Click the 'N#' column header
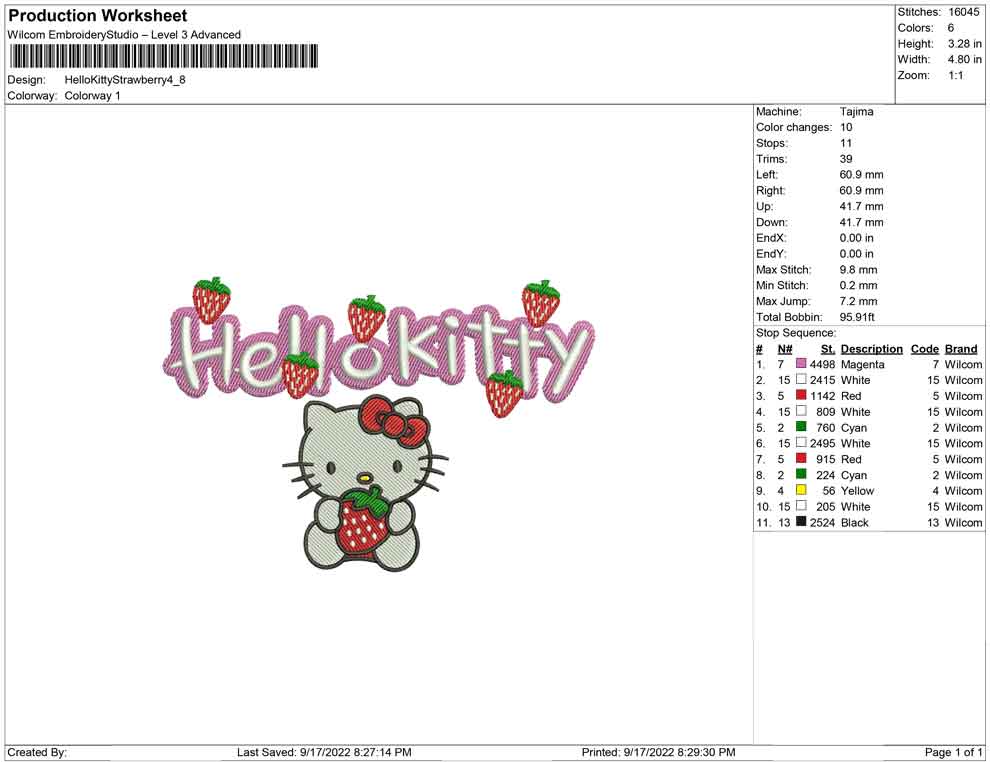990x762 pixels. pos(785,349)
